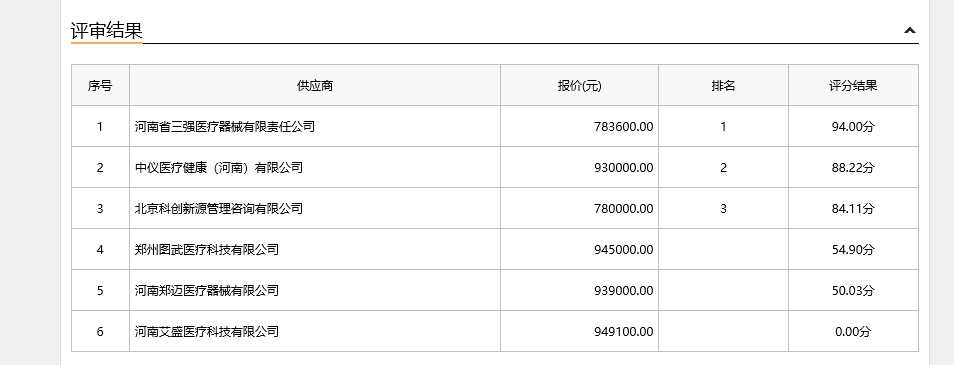Select supplier 河南郑迈医疗器械有限公司

(x=207, y=291)
